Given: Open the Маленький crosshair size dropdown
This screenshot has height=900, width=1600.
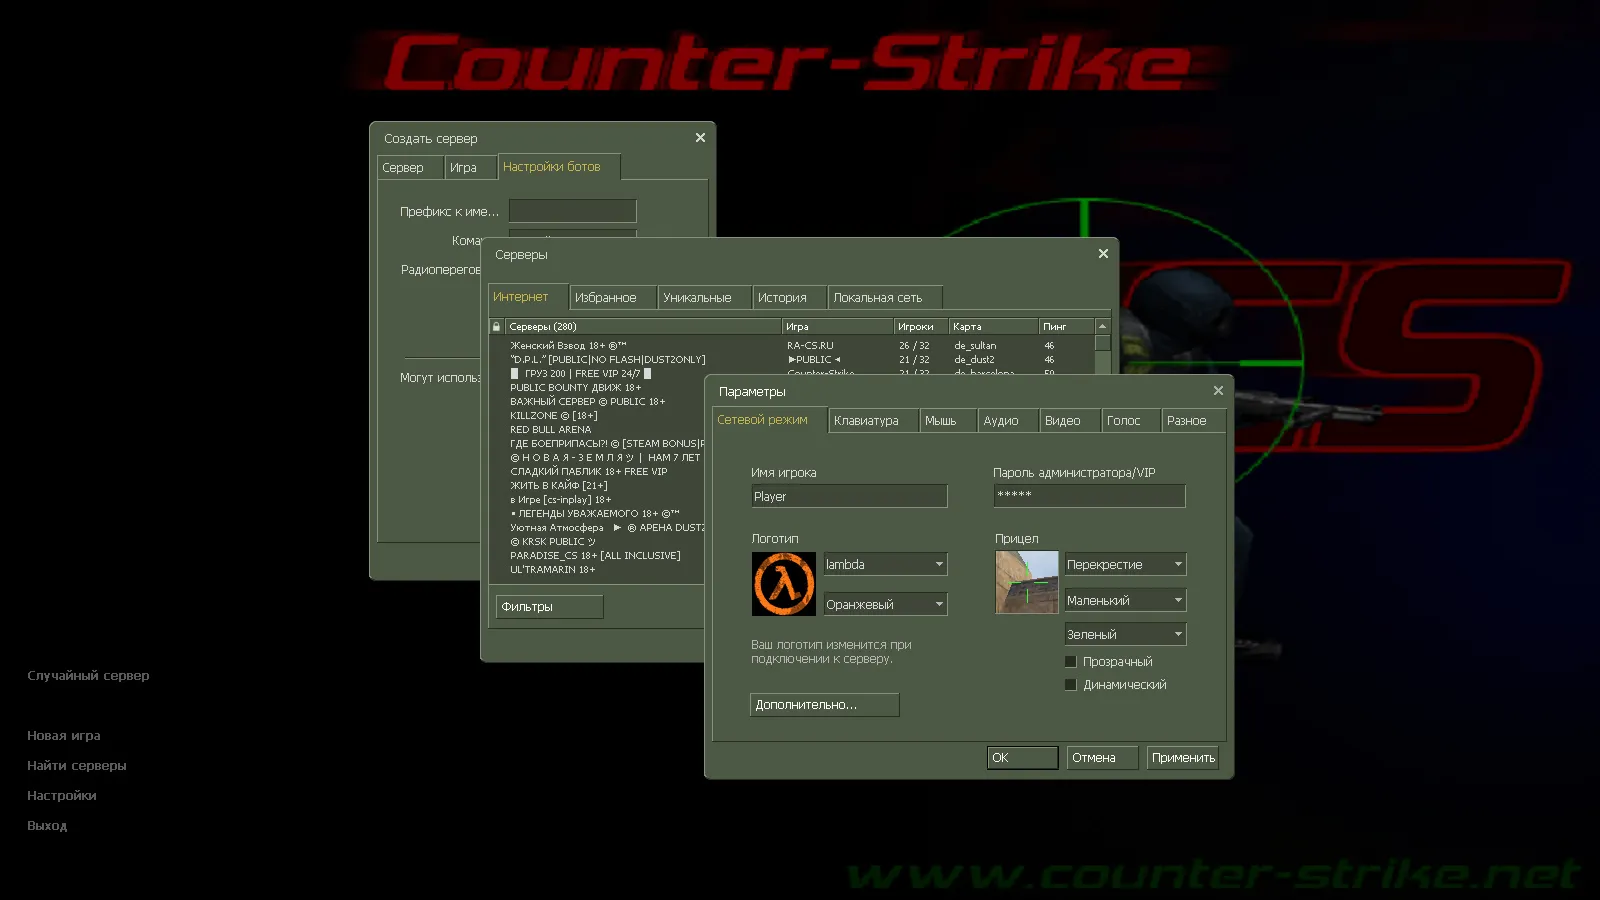Looking at the screenshot, I should tap(1125, 600).
